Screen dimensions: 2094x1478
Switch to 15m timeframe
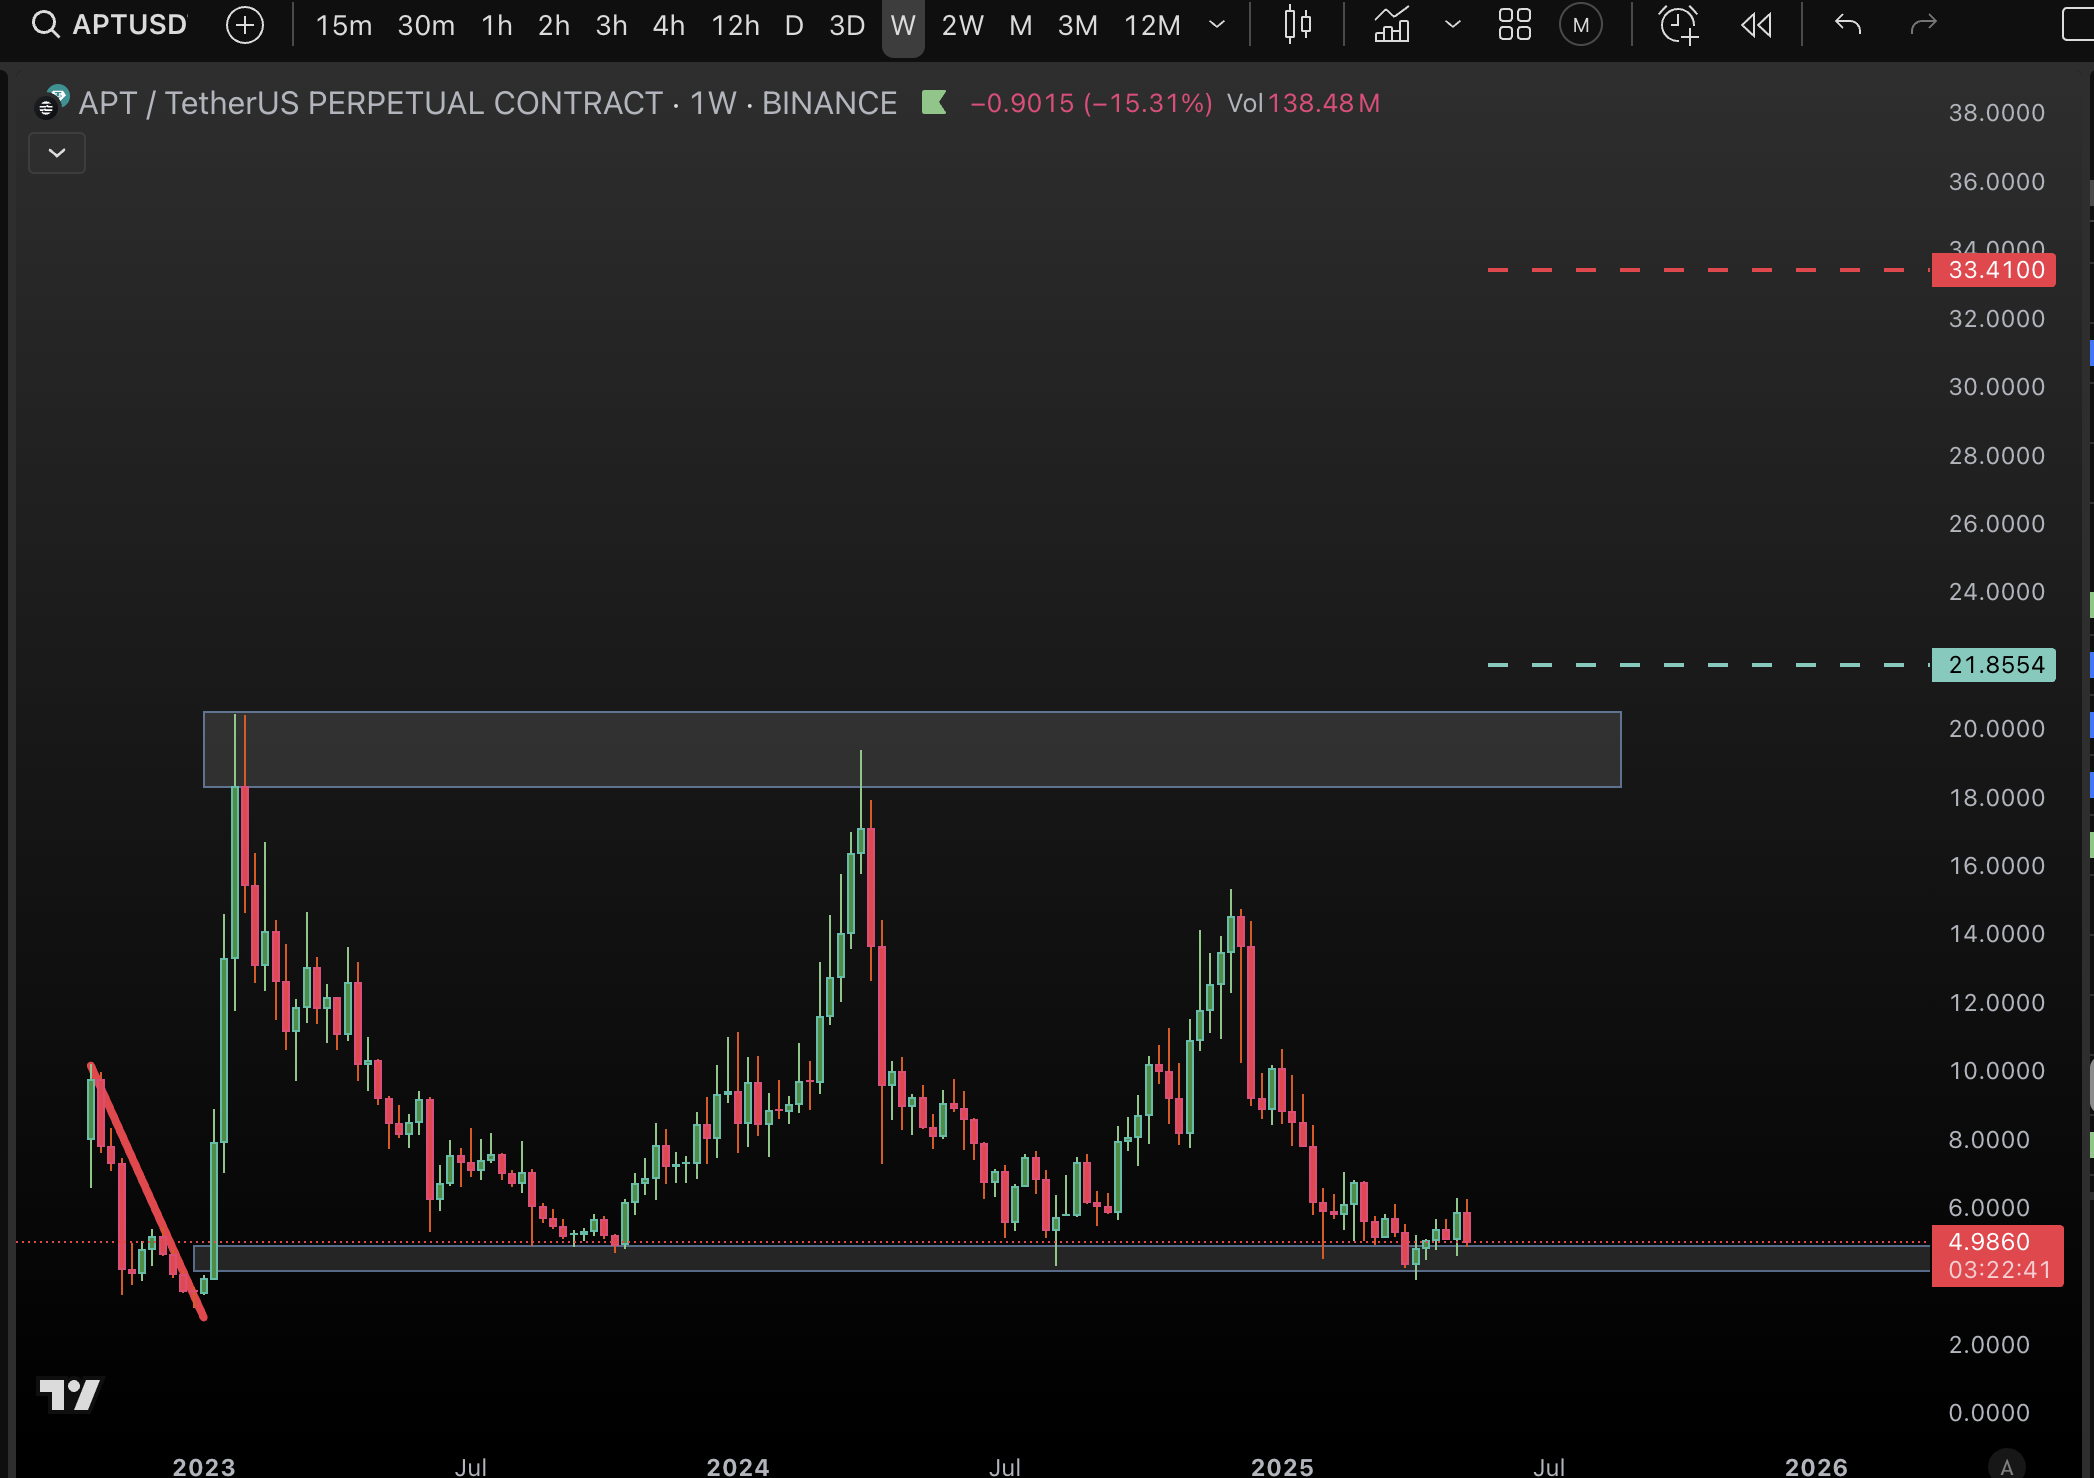point(344,25)
